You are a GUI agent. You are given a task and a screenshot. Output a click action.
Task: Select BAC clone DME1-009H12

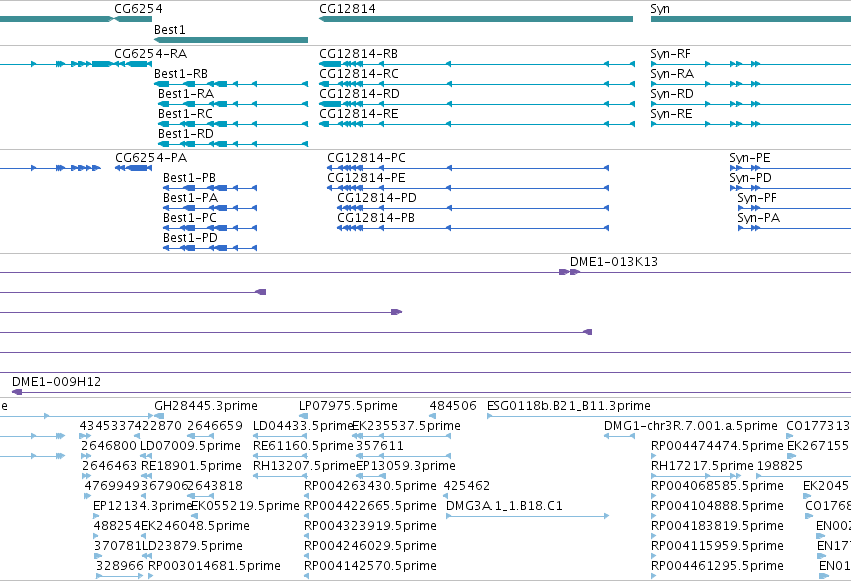click(x=56, y=382)
